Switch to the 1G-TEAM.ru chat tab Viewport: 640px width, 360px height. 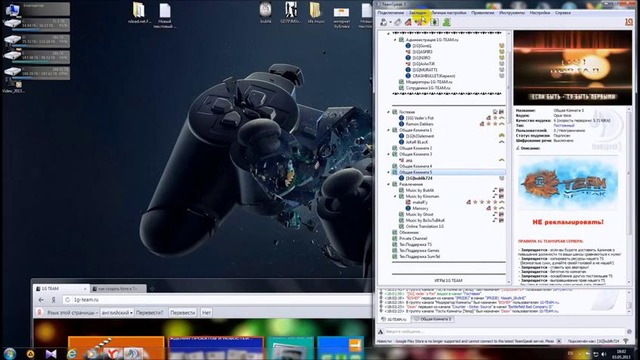click(x=393, y=319)
